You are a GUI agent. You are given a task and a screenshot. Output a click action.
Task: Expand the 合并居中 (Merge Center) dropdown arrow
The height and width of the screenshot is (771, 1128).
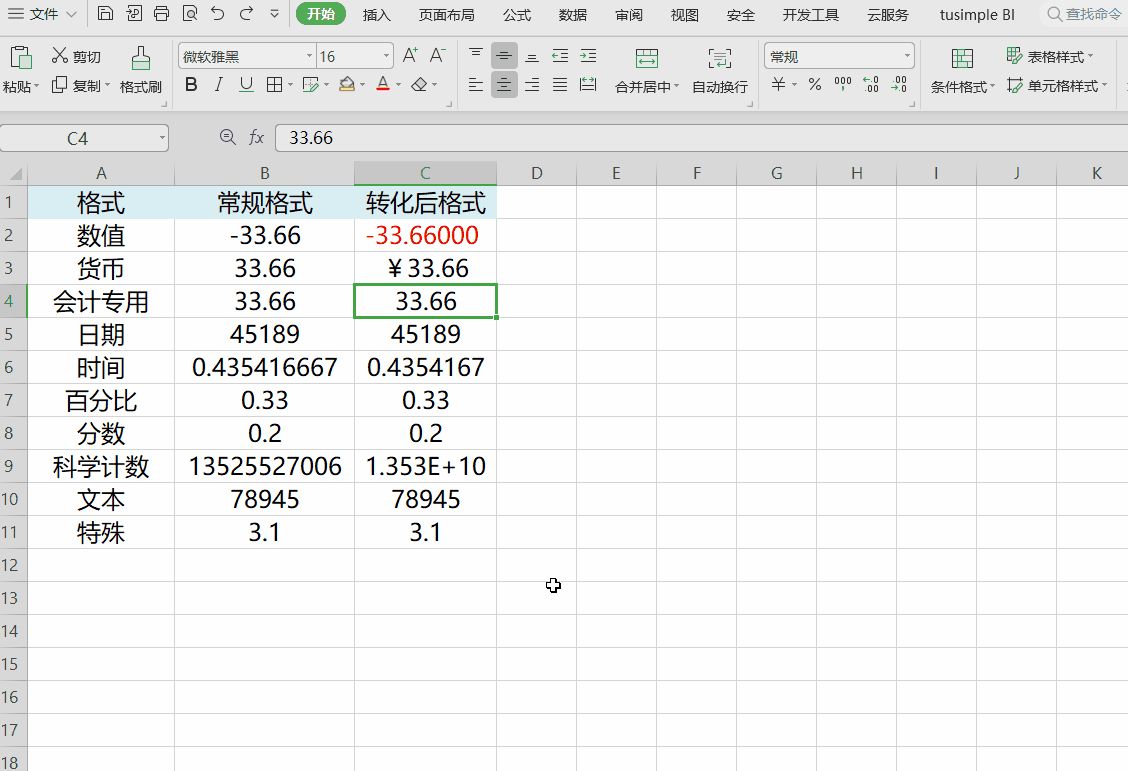677,86
